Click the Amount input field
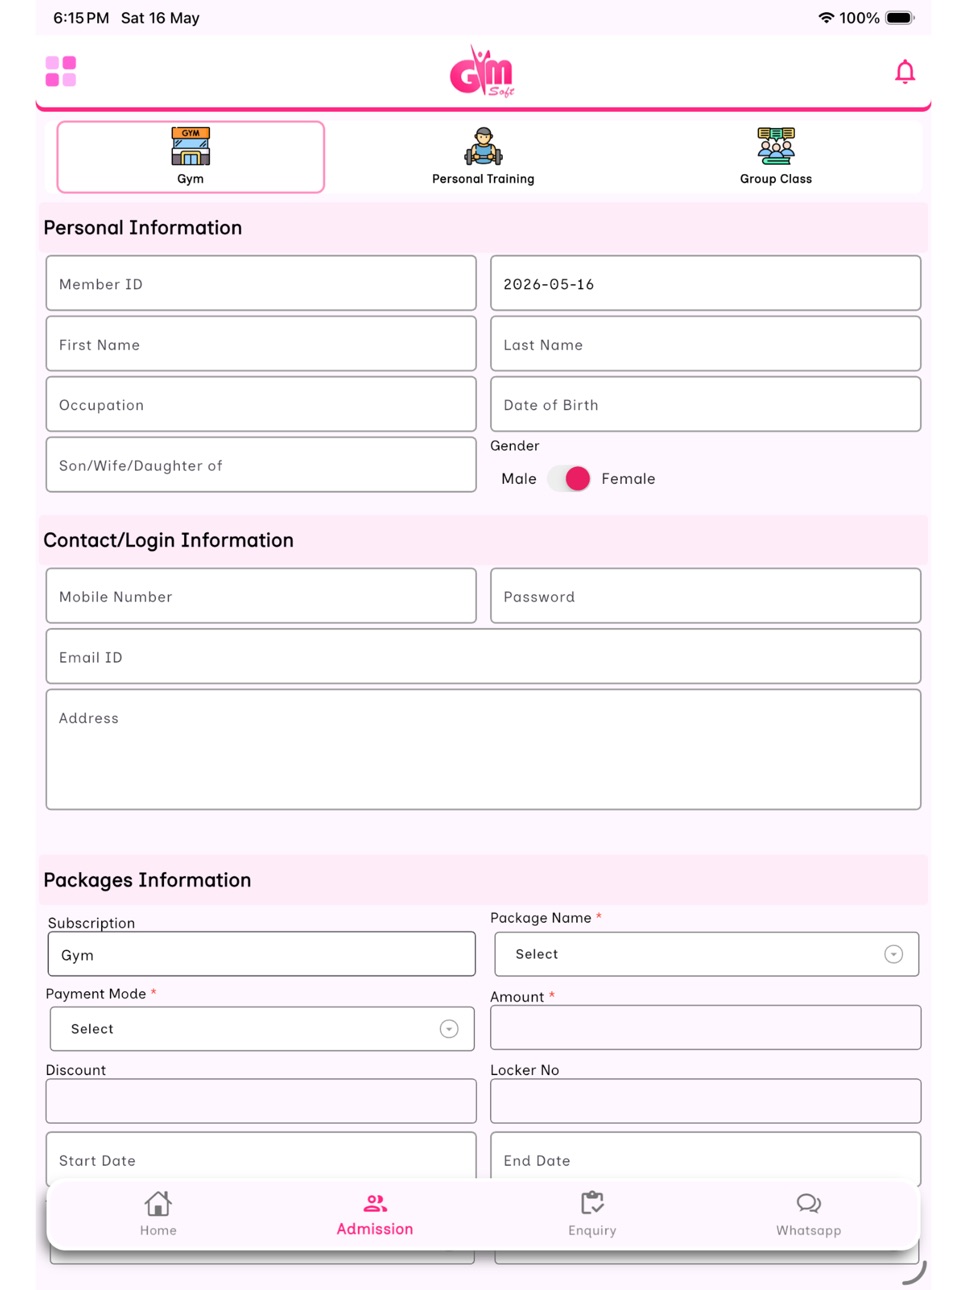This screenshot has height=1290, width=967. tap(705, 1027)
